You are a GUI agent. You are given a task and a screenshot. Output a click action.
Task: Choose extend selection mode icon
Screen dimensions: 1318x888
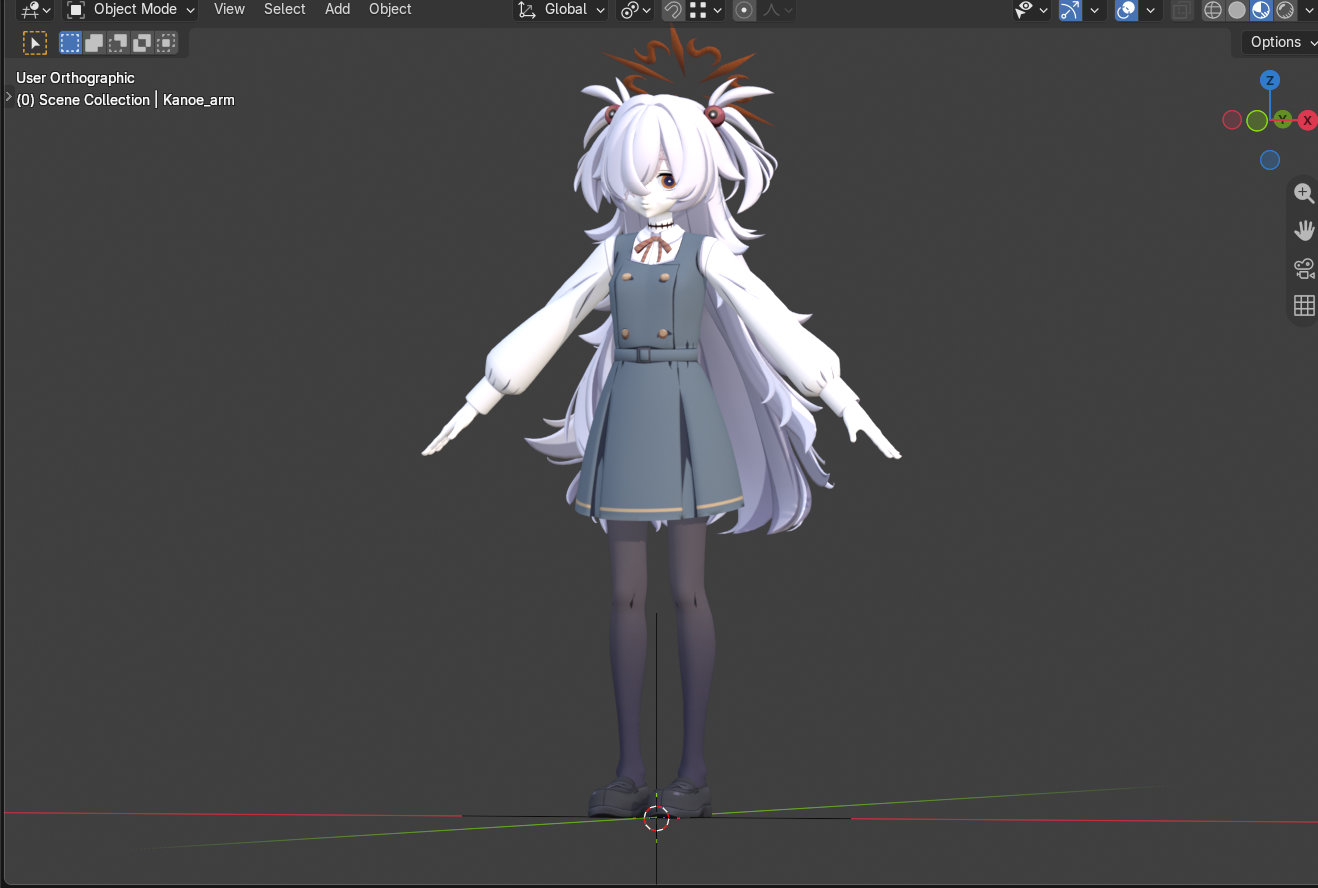[94, 42]
